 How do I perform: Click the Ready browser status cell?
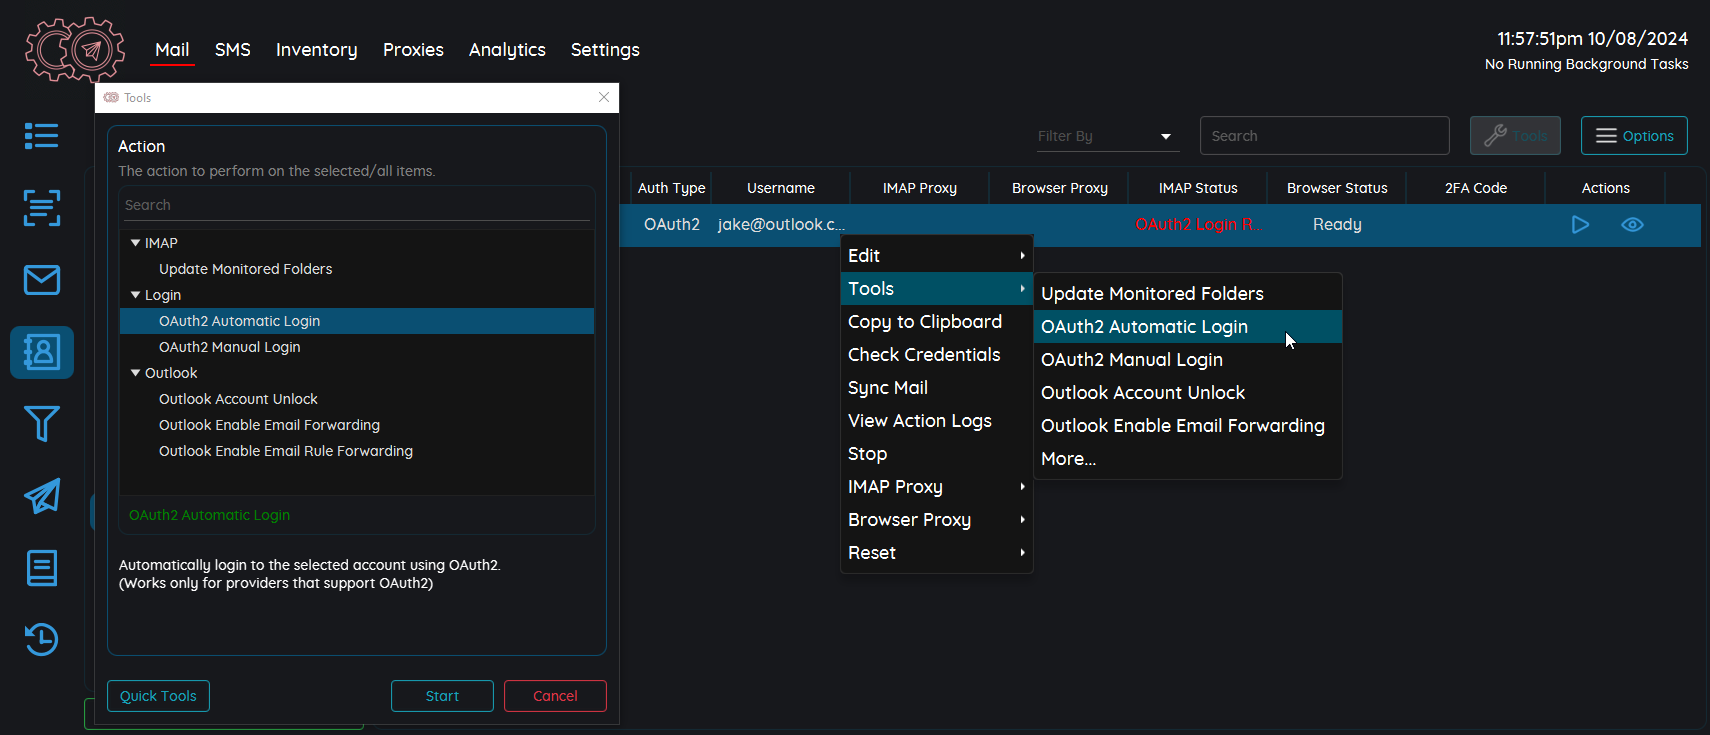1337,225
